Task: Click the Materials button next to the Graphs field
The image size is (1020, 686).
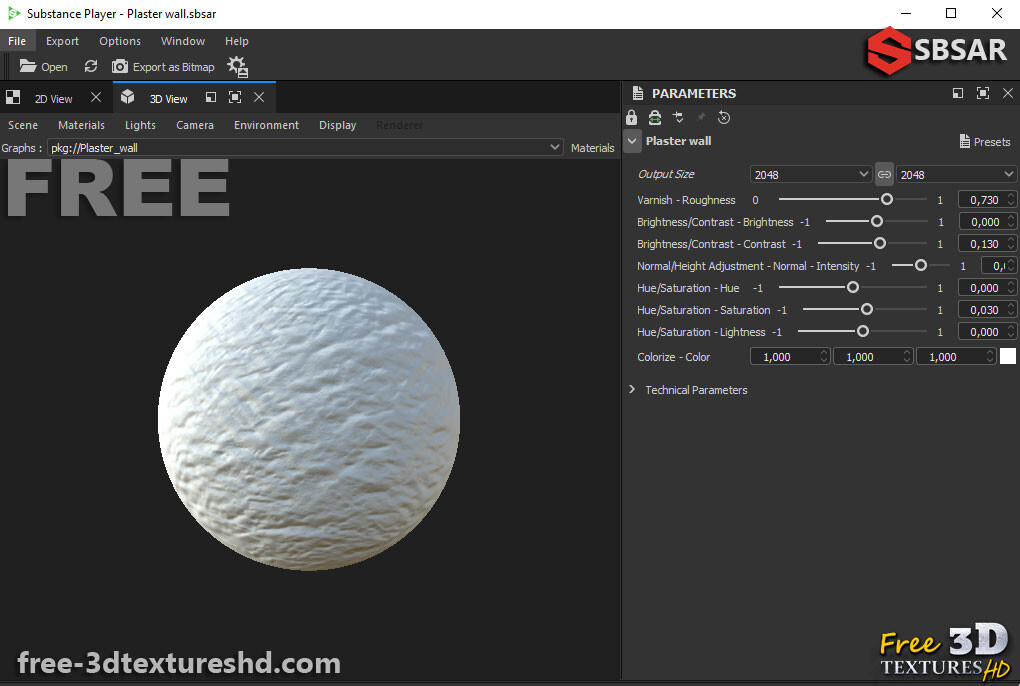Action: point(592,147)
